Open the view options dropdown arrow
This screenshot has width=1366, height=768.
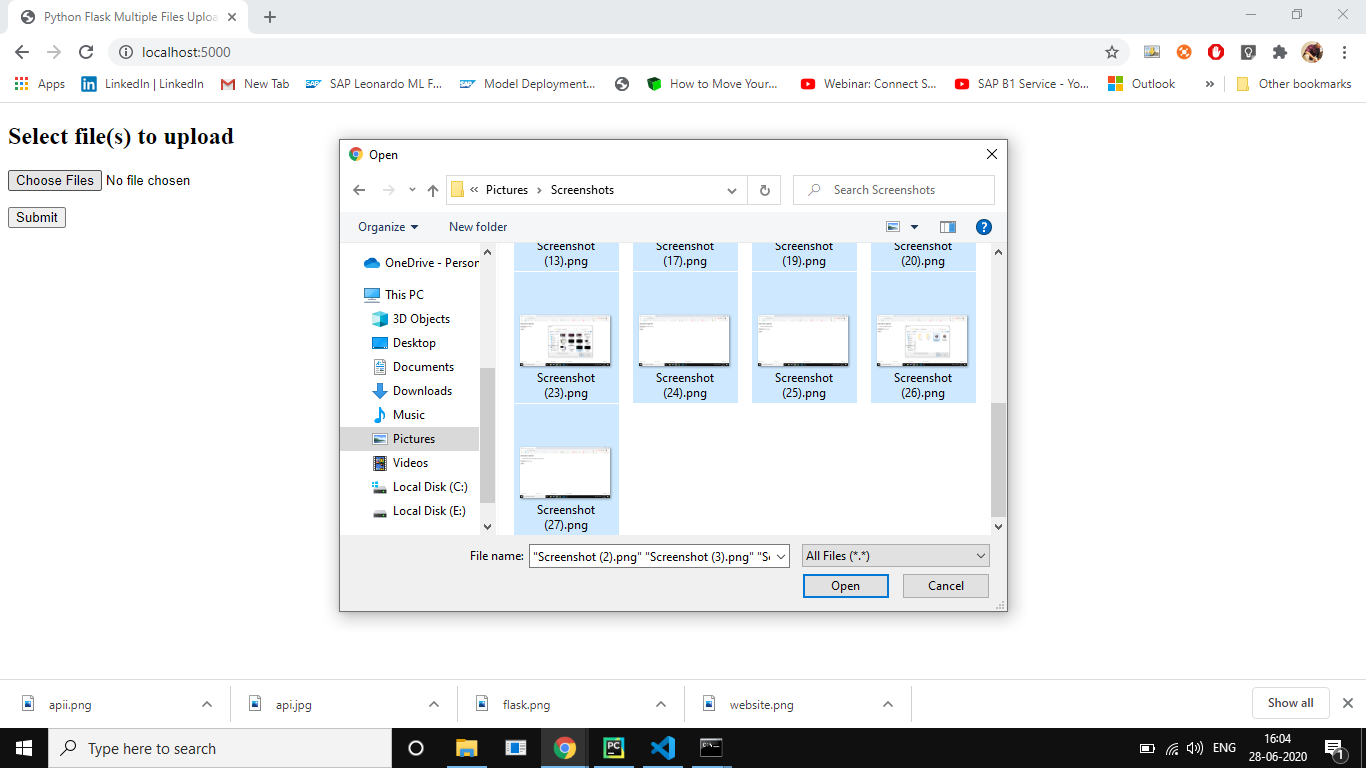coord(914,227)
